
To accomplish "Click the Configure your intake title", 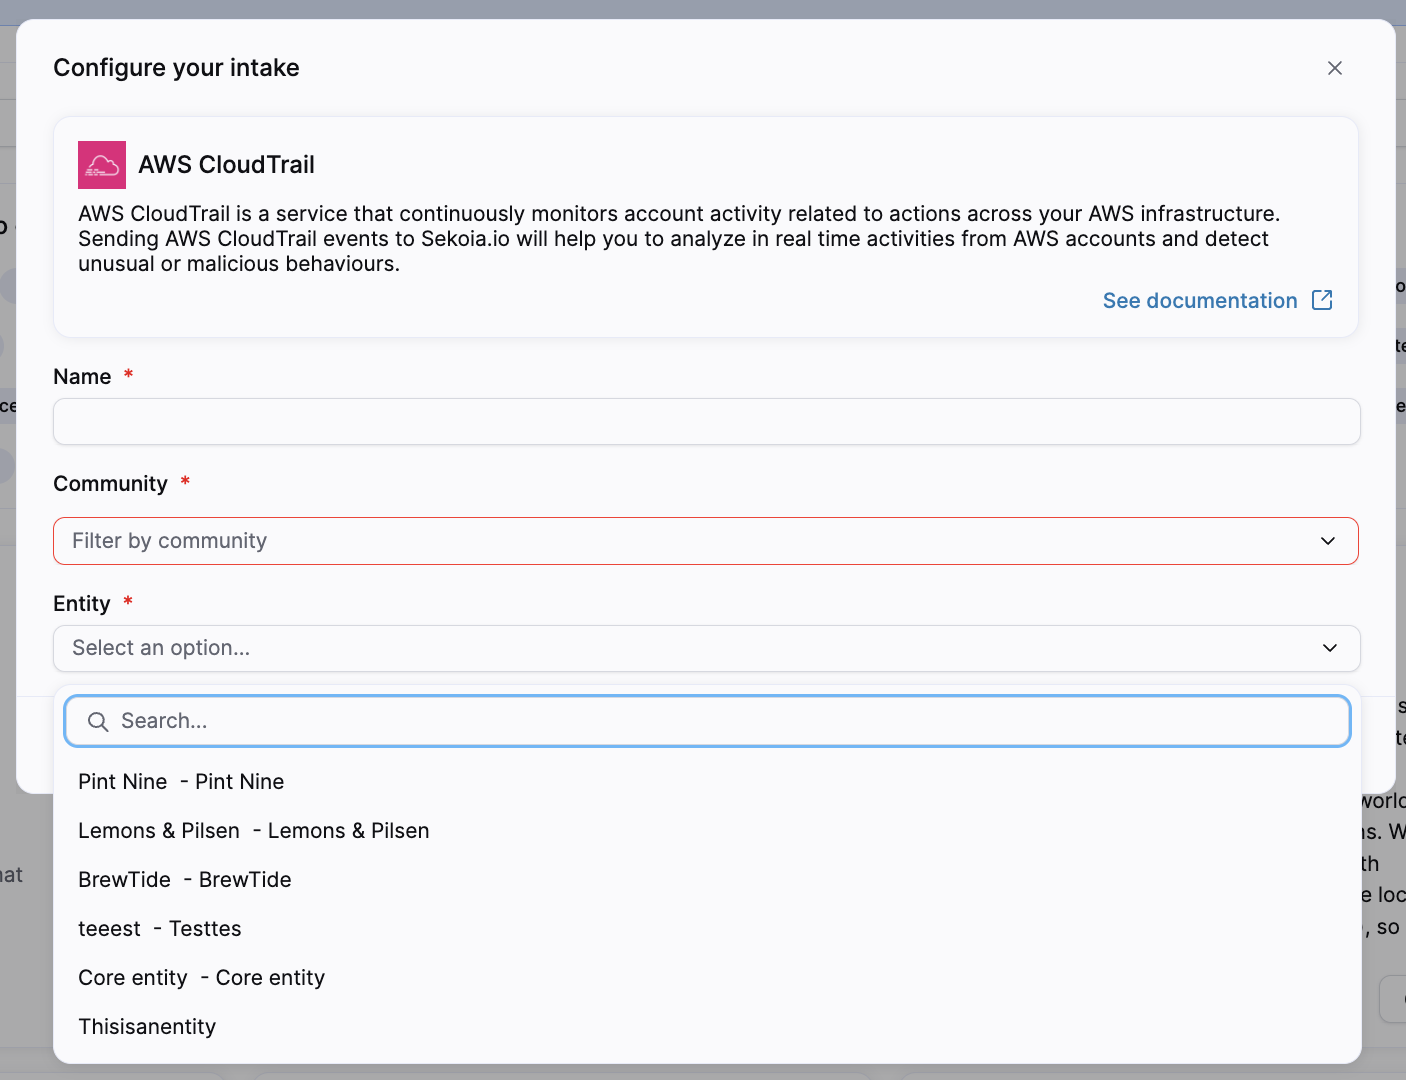I will click(x=176, y=68).
